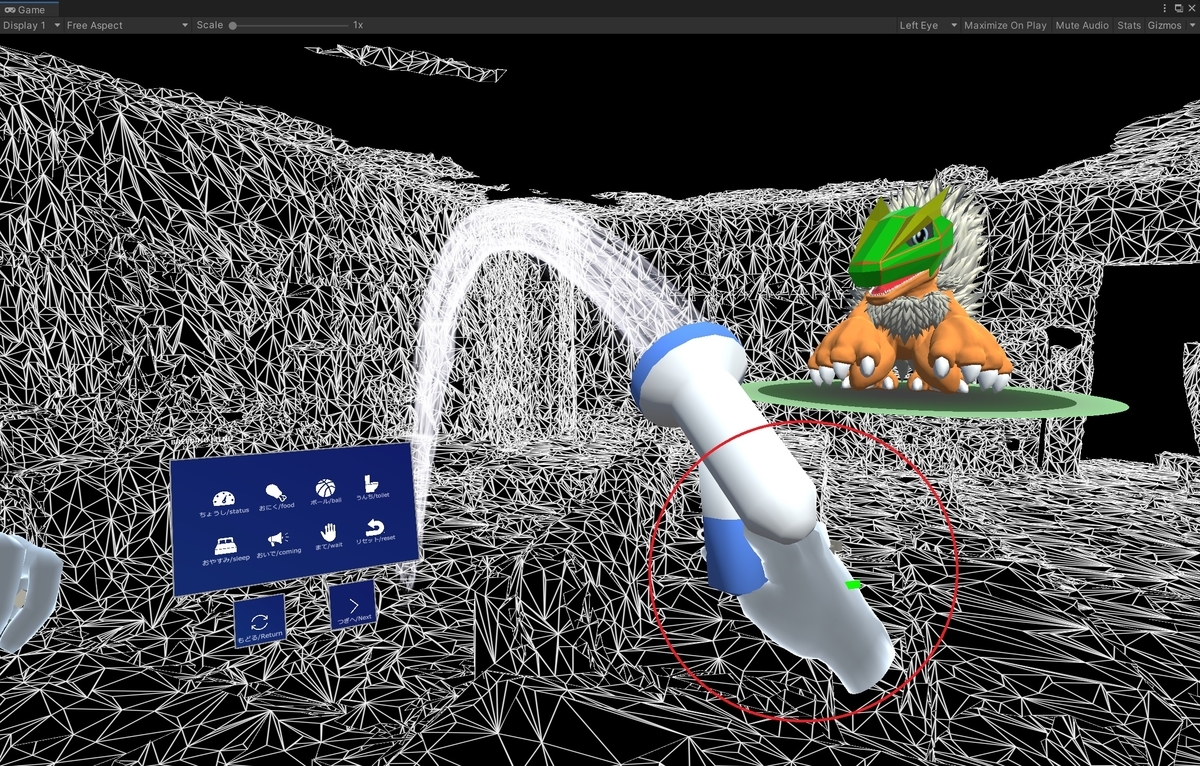Expand the Gizmos dropdown arrow
Viewport: 1200px width, 766px height.
coord(1191,25)
